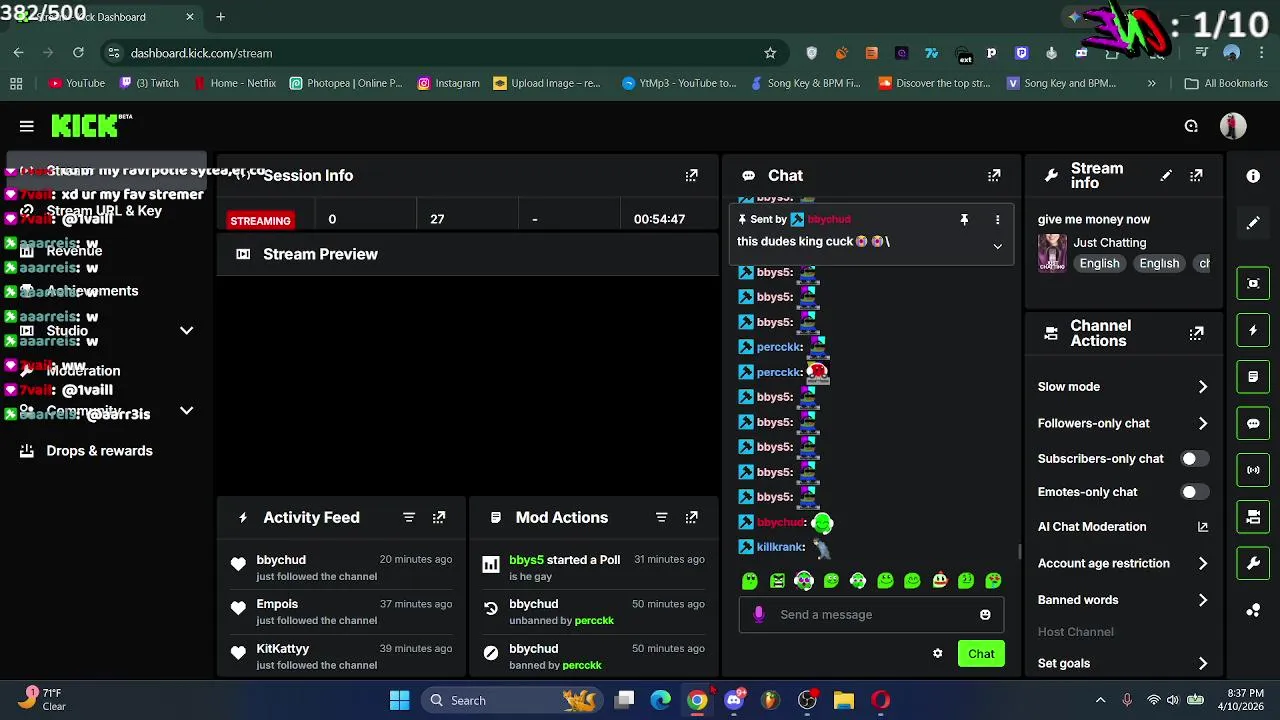Viewport: 1280px width, 720px height.
Task: Click the Kick logo
Action: (x=91, y=125)
